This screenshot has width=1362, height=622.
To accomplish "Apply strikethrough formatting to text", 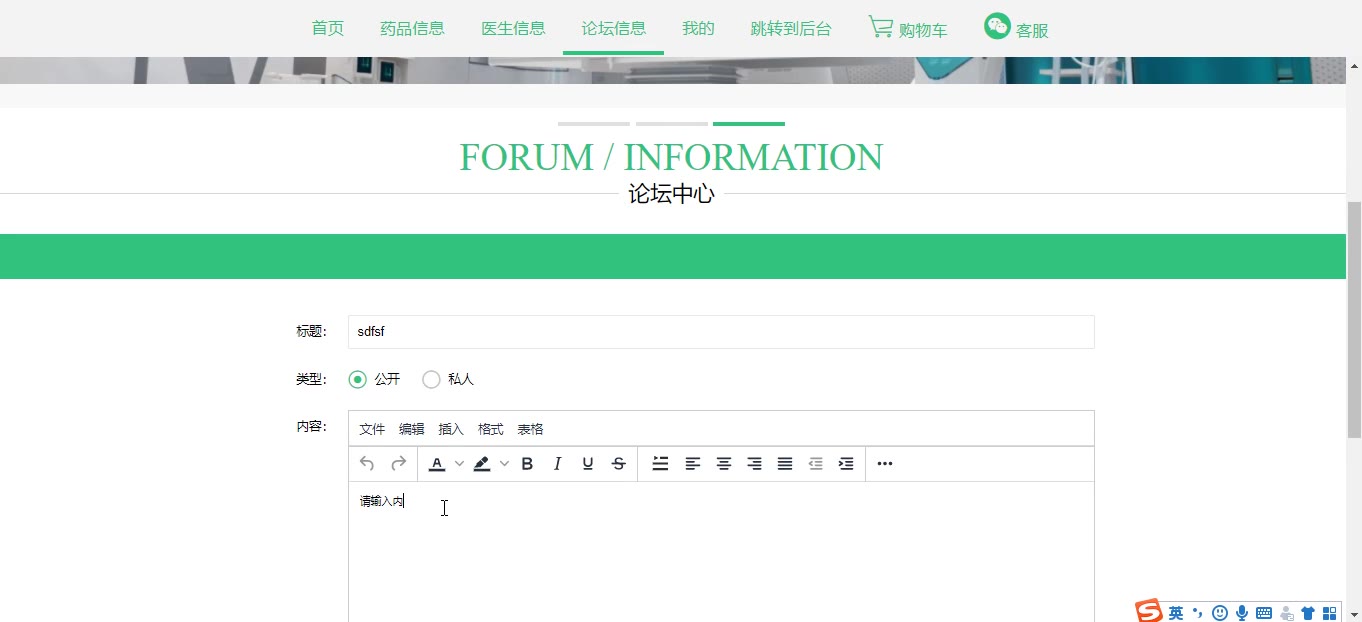I will [x=619, y=464].
